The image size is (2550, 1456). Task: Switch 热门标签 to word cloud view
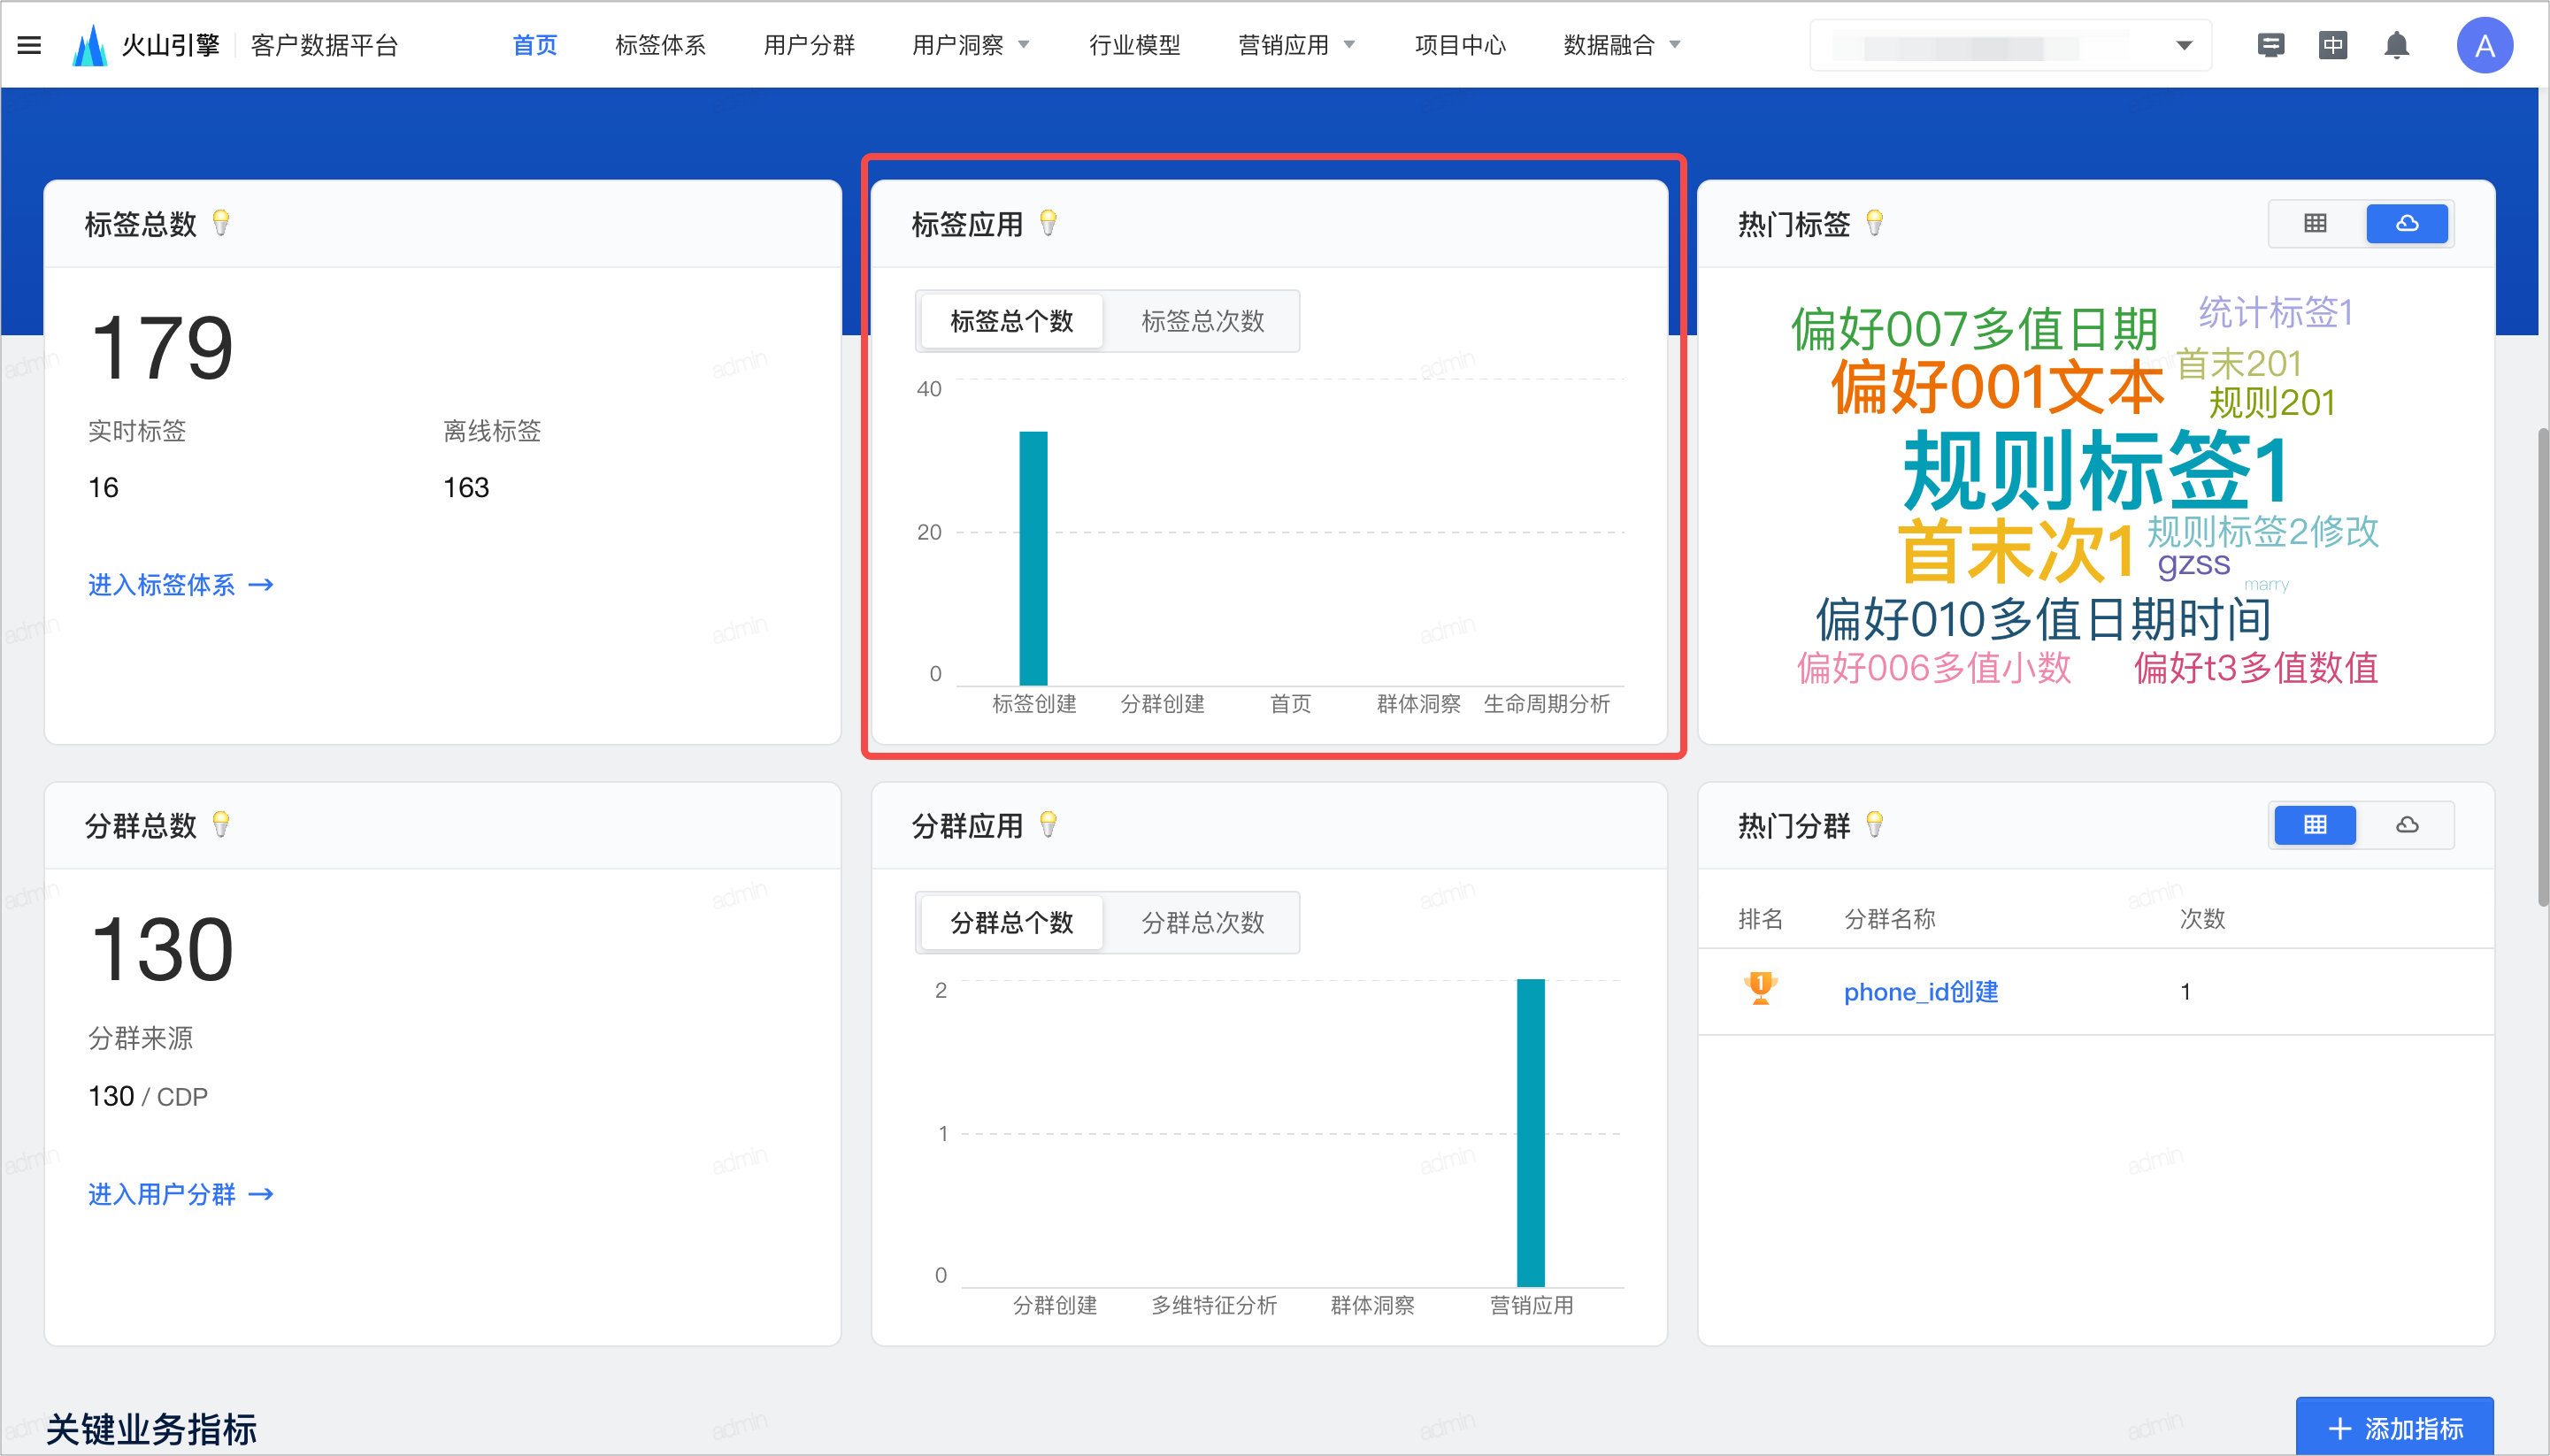2407,223
